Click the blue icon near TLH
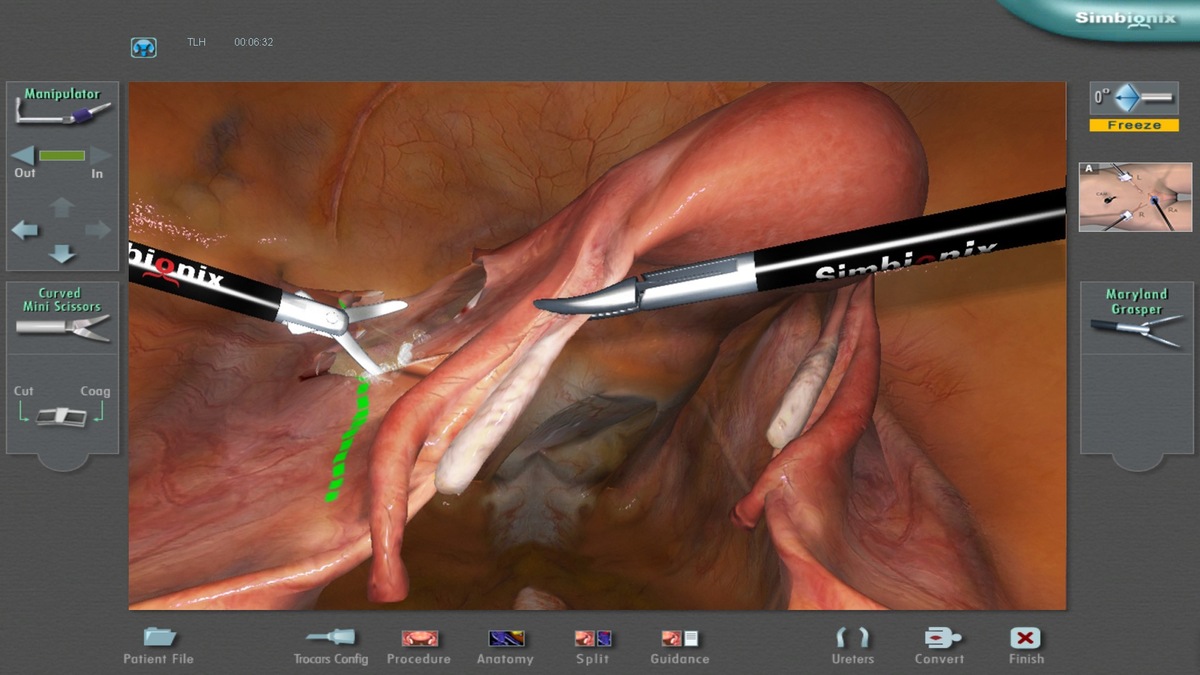1200x675 pixels. pos(144,47)
